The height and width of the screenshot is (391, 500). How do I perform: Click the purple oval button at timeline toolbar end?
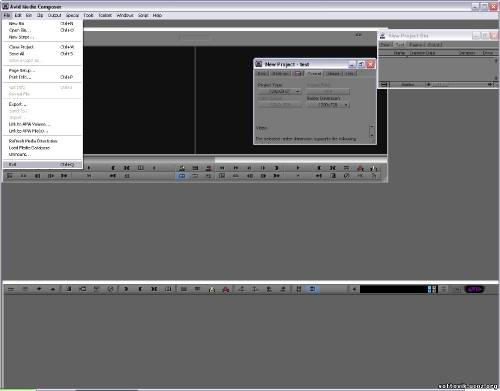click(474, 289)
